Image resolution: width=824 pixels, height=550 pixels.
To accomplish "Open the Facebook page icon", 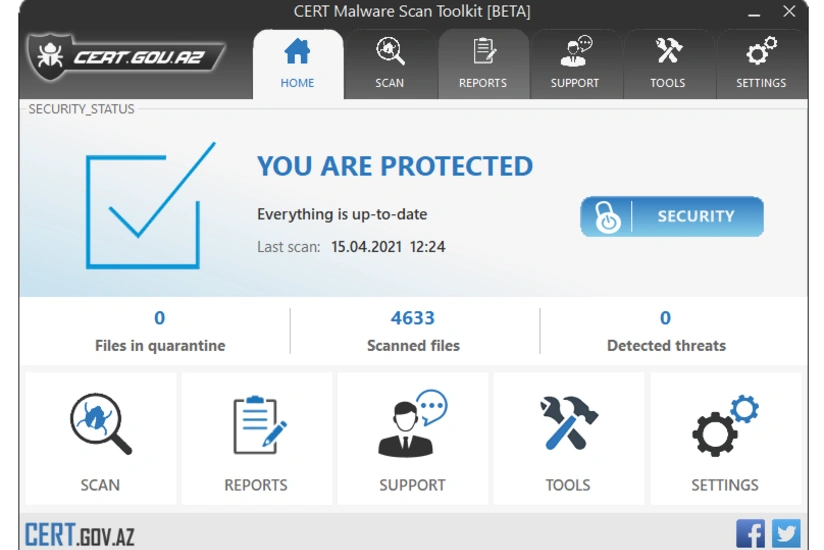I will pyautogui.click(x=750, y=534).
